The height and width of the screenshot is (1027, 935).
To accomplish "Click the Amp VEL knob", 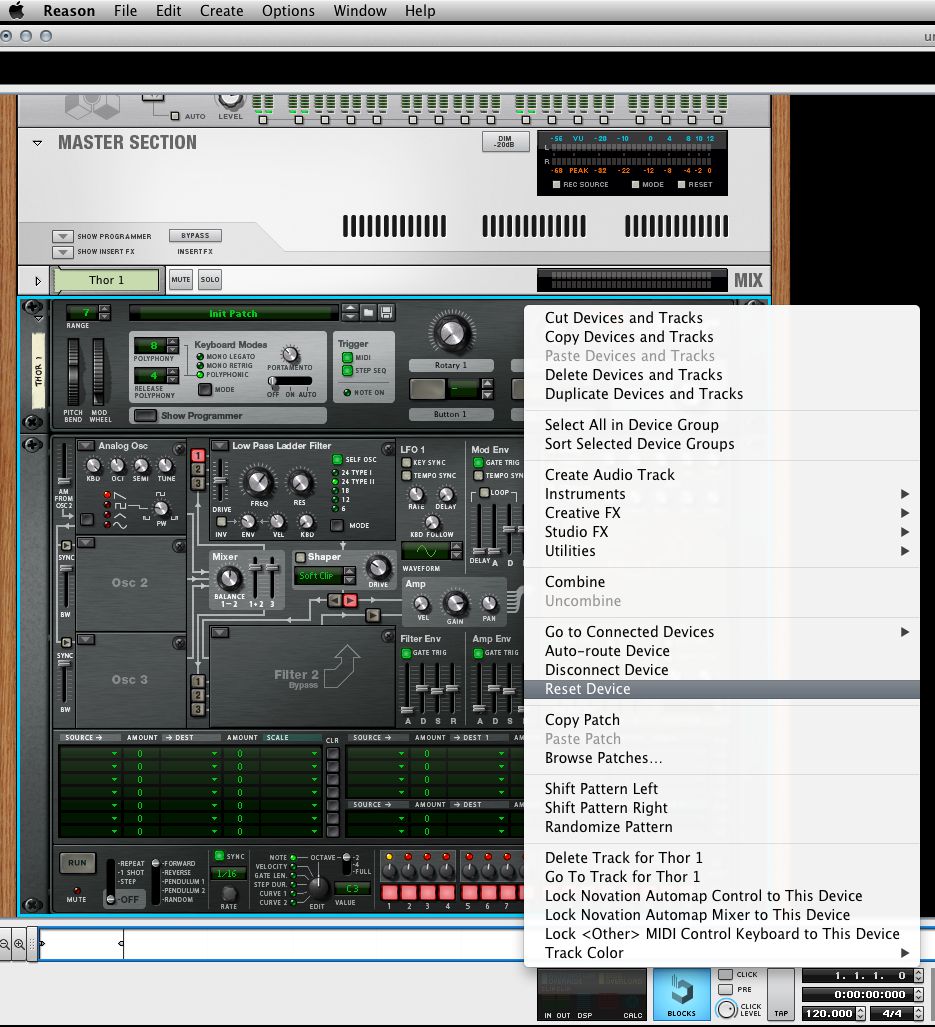I will [422, 604].
